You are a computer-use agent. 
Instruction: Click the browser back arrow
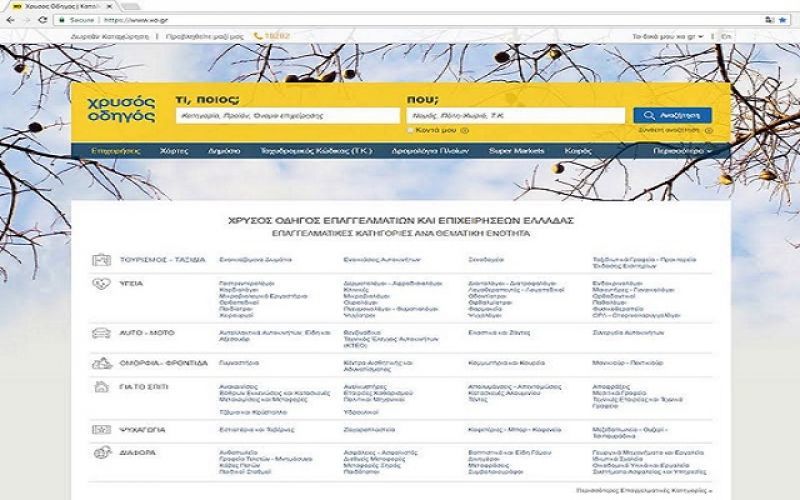[x=10, y=20]
